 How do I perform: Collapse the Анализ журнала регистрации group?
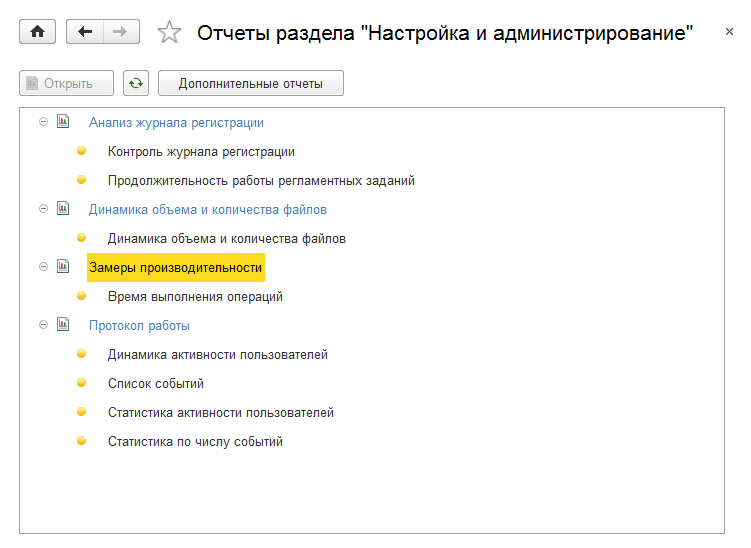point(43,122)
